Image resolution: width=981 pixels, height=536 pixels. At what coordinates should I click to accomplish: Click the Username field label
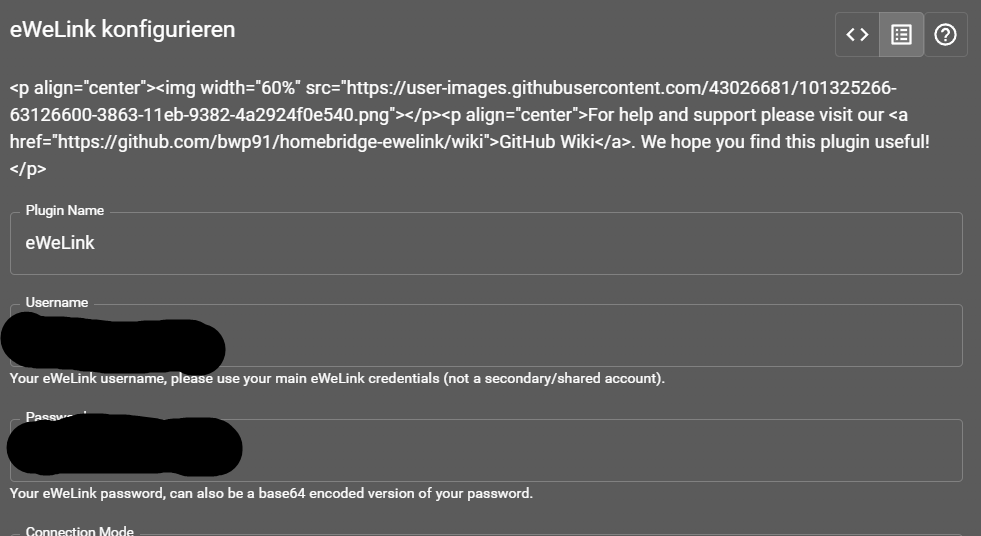click(57, 303)
